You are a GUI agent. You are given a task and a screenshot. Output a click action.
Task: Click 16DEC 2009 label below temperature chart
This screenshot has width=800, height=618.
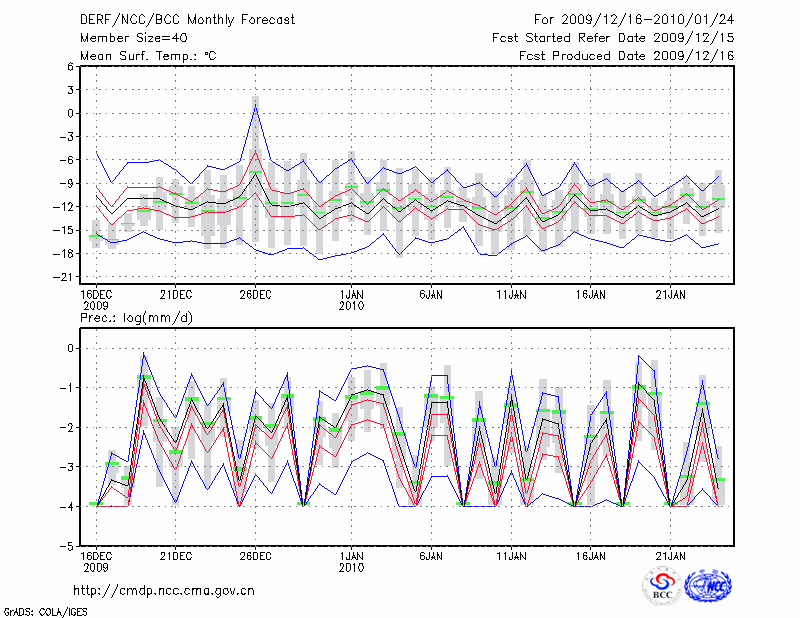click(x=96, y=300)
